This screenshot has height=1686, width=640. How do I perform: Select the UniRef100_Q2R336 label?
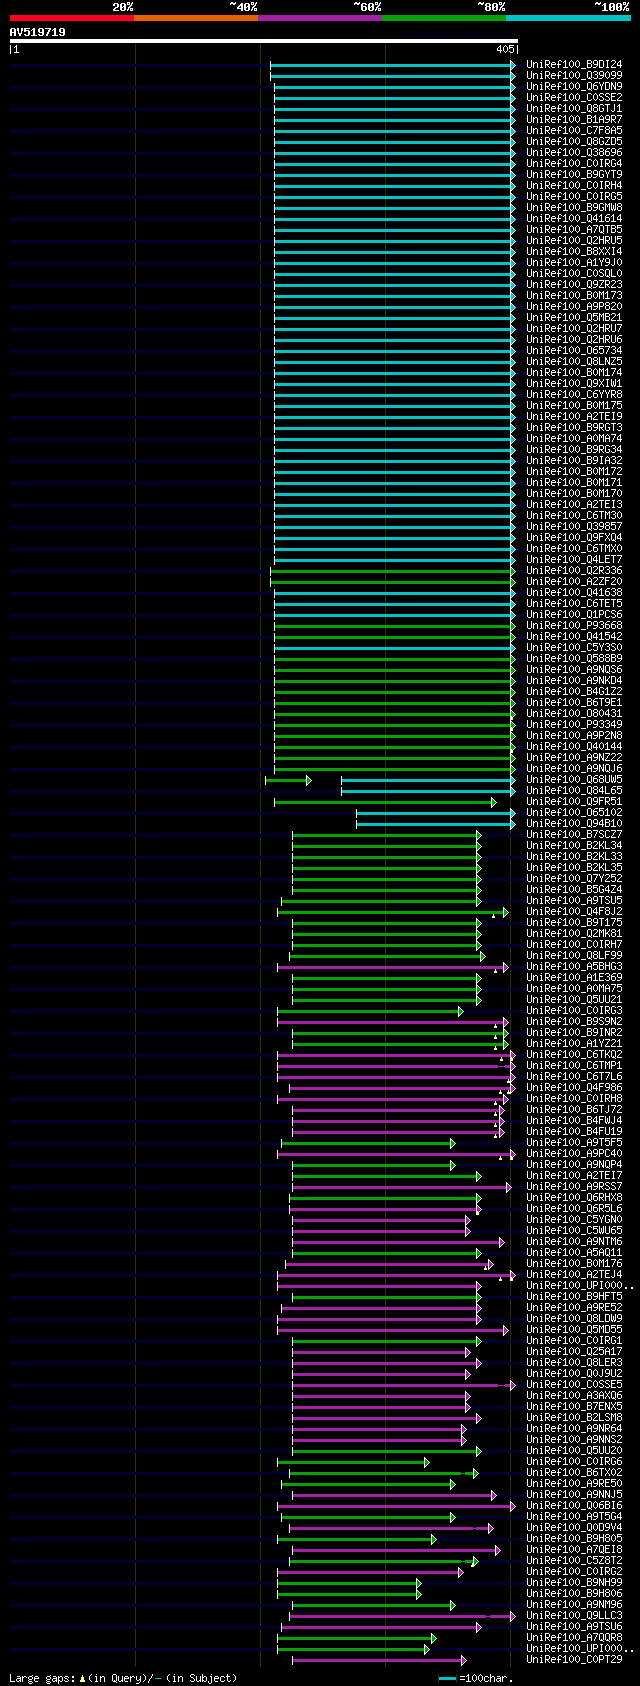[574, 570]
